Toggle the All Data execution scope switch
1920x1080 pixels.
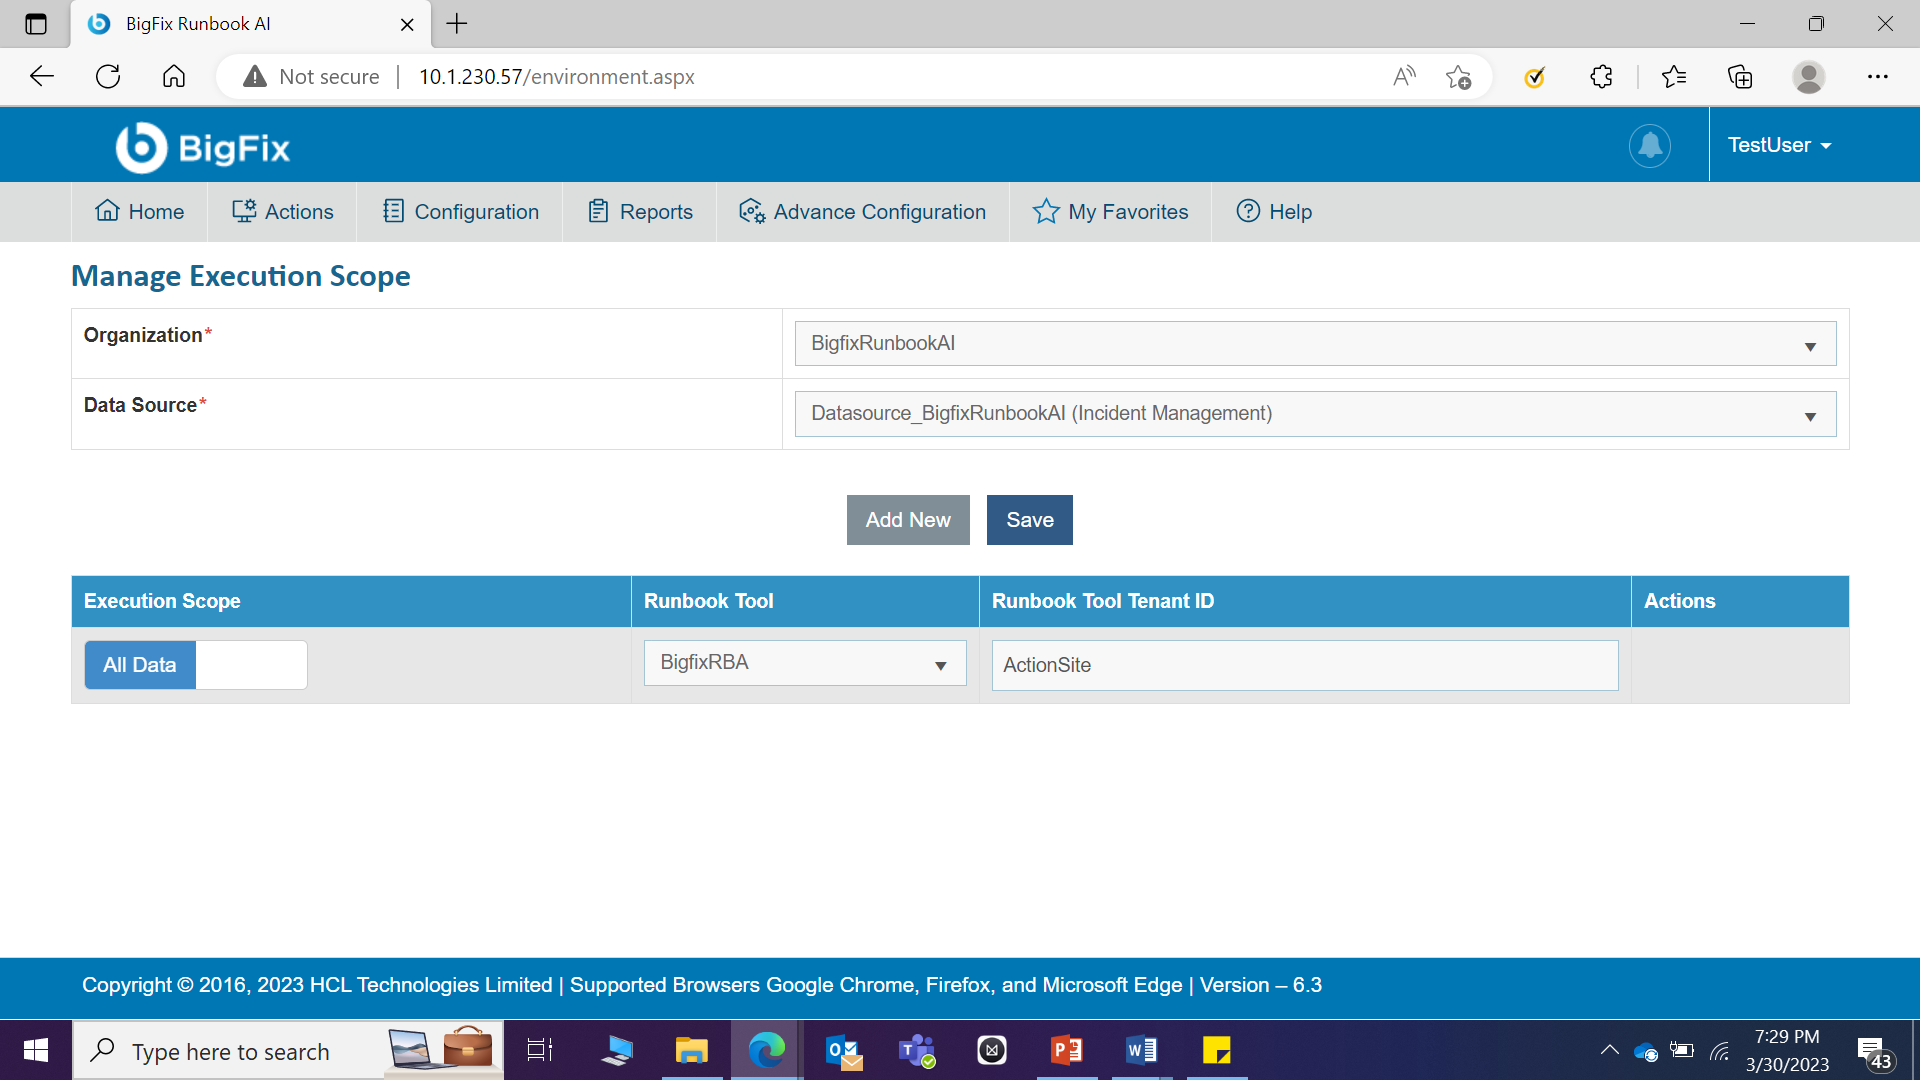[196, 665]
